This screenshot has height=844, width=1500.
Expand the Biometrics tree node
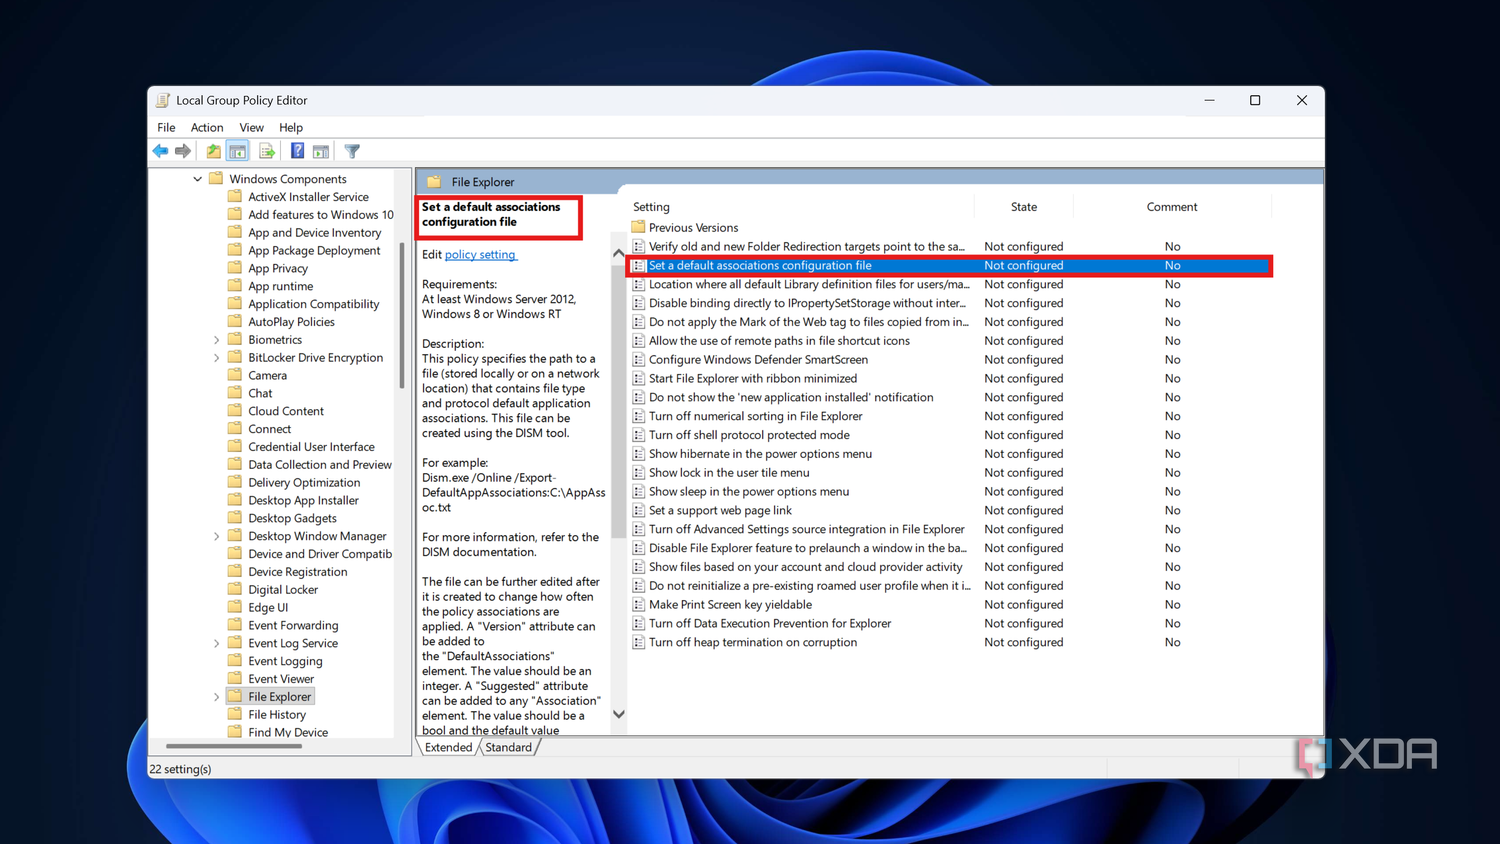click(216, 340)
